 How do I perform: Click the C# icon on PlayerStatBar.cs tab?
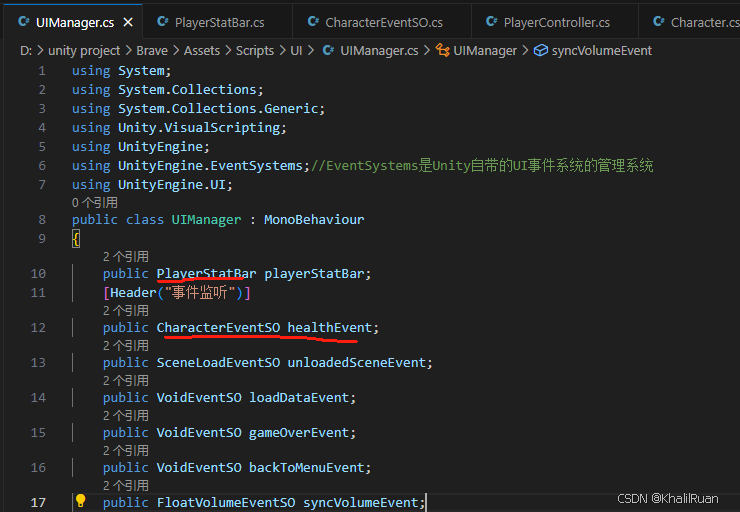click(163, 22)
